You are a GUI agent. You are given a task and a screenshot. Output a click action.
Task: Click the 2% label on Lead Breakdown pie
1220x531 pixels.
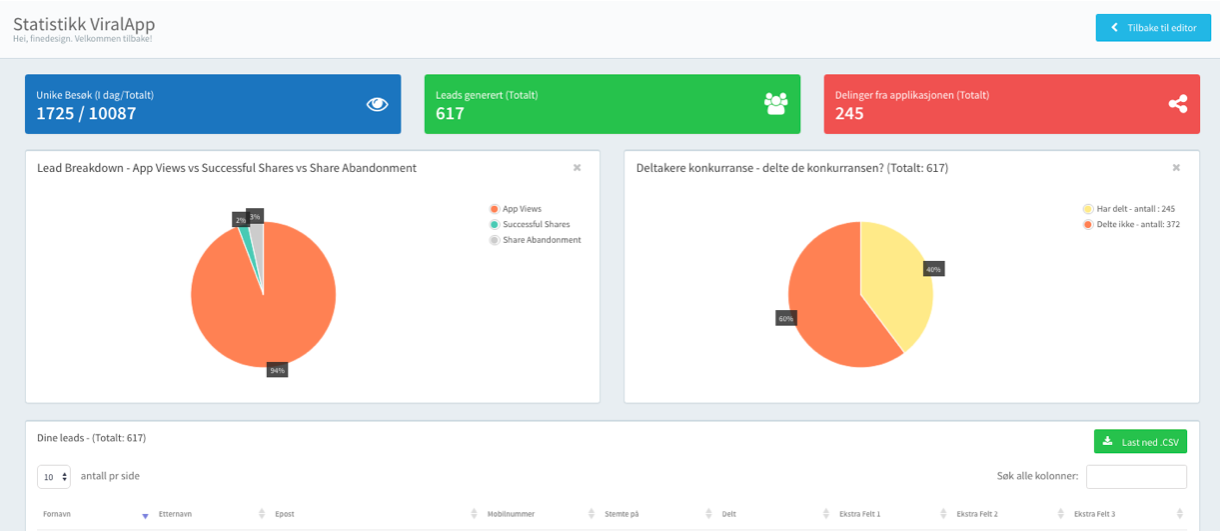tap(240, 219)
